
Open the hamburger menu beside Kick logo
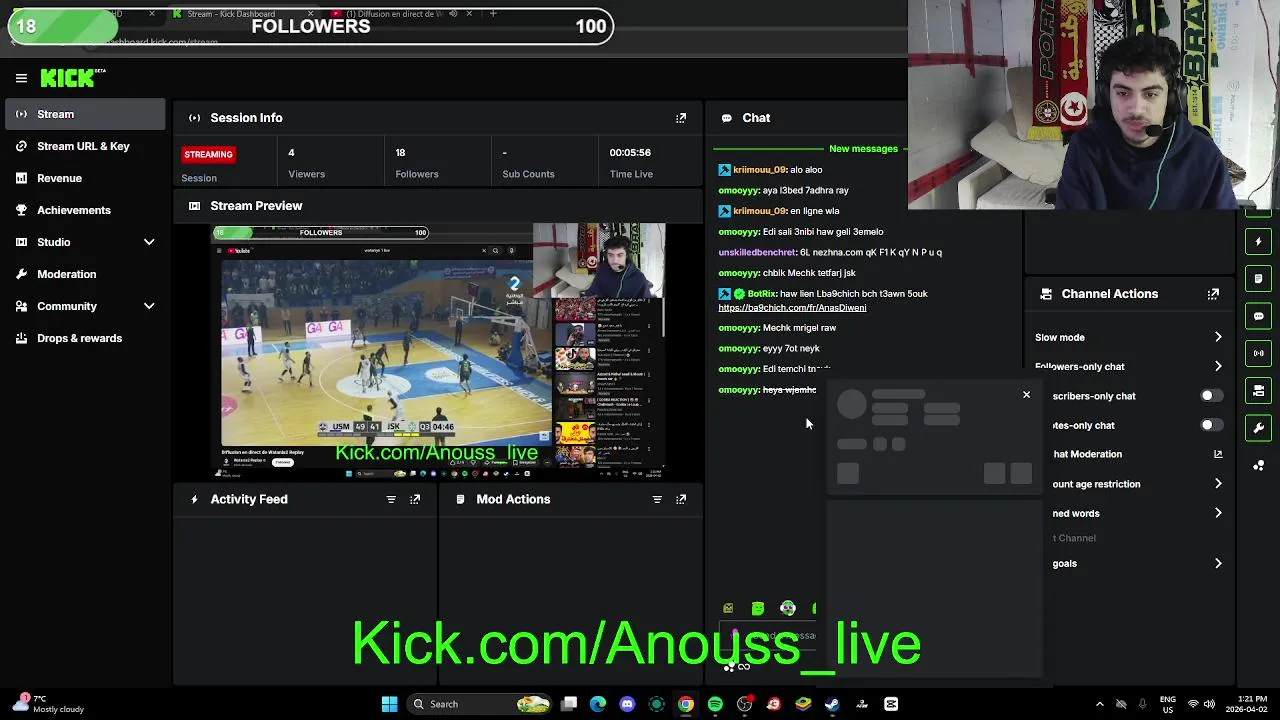[21, 78]
